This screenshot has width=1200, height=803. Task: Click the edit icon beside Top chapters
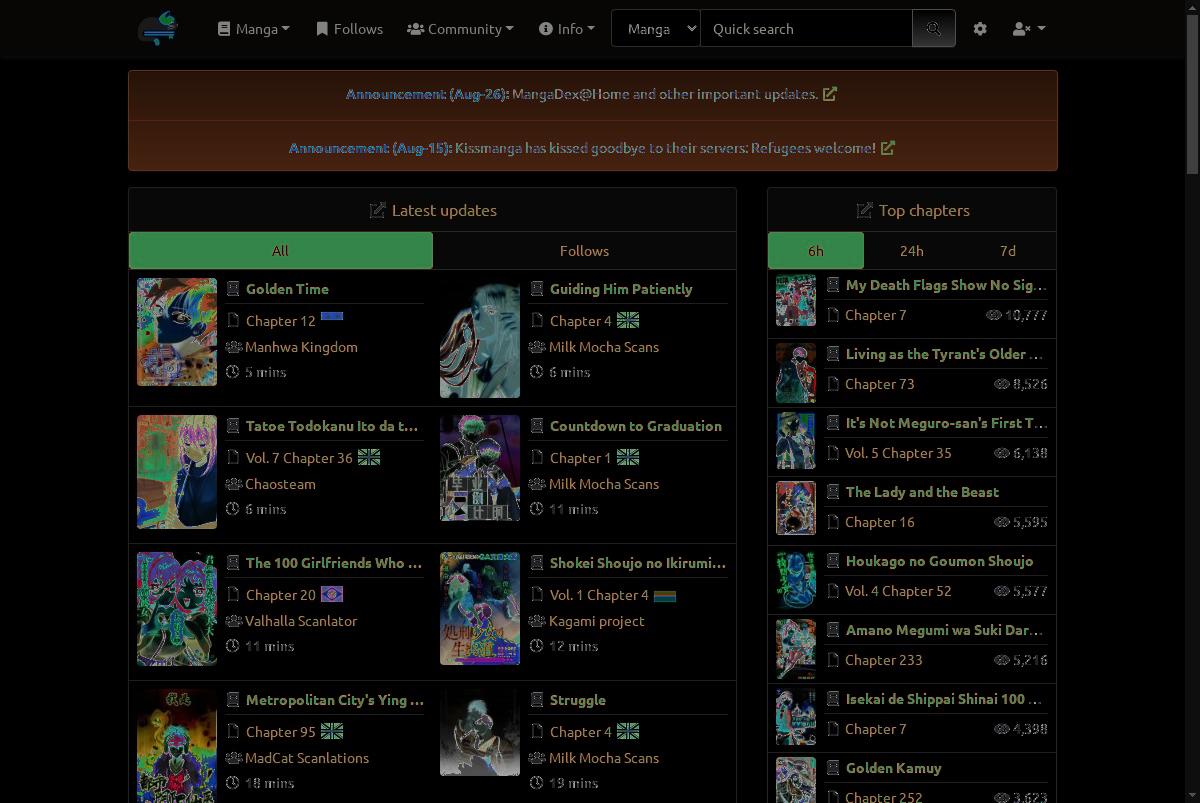(x=864, y=210)
